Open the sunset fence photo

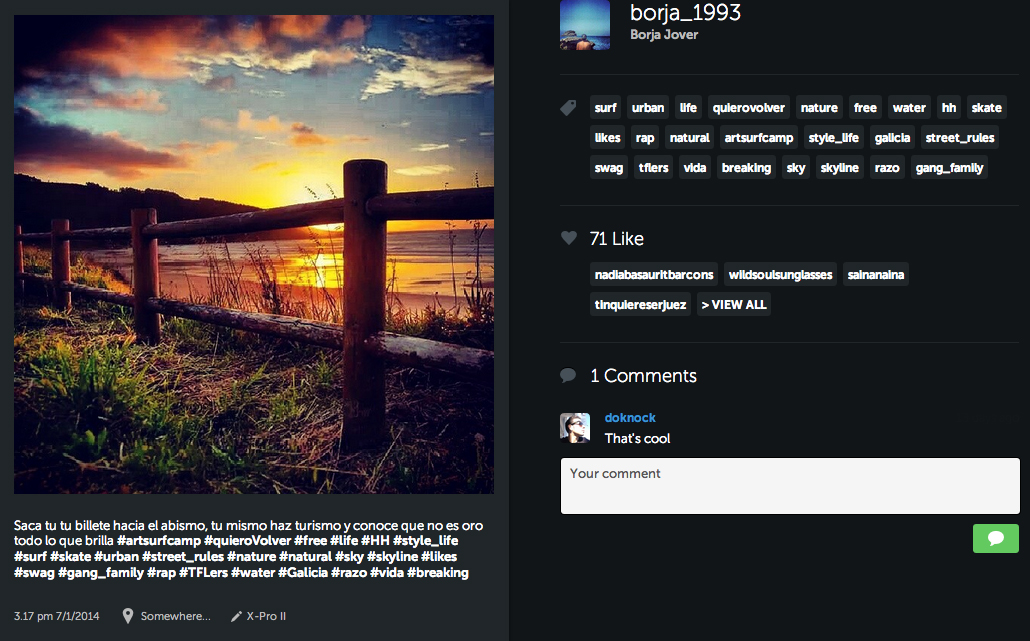pos(254,254)
